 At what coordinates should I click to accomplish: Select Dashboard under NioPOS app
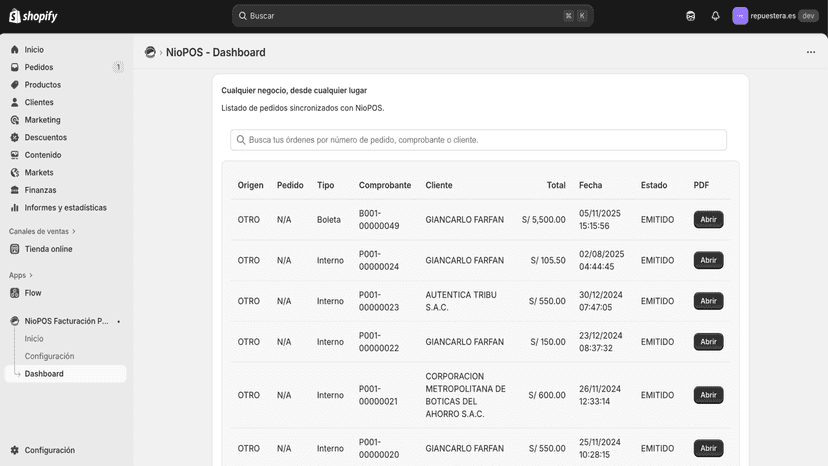click(x=65, y=374)
